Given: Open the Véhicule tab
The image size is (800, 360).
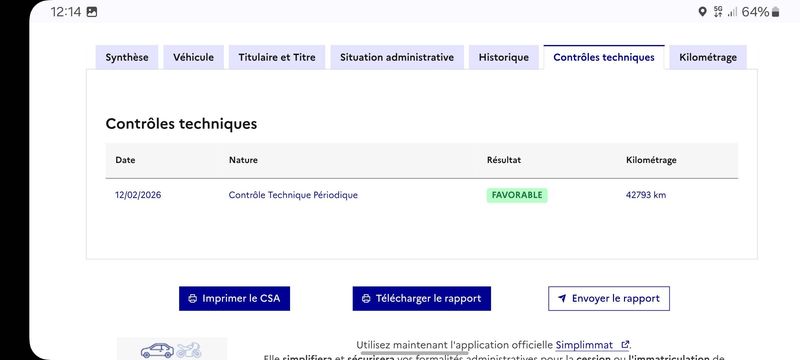Looking at the screenshot, I should 193,57.
